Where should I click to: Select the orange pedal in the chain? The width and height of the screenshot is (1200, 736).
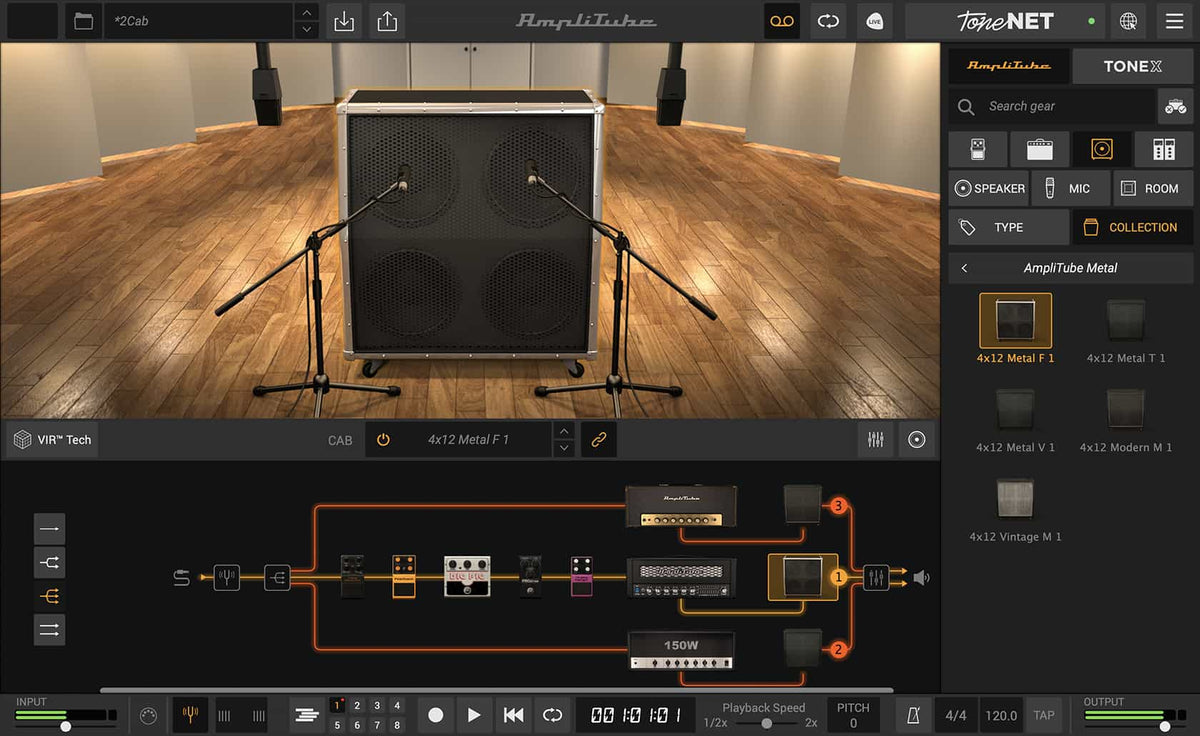pyautogui.click(x=404, y=576)
